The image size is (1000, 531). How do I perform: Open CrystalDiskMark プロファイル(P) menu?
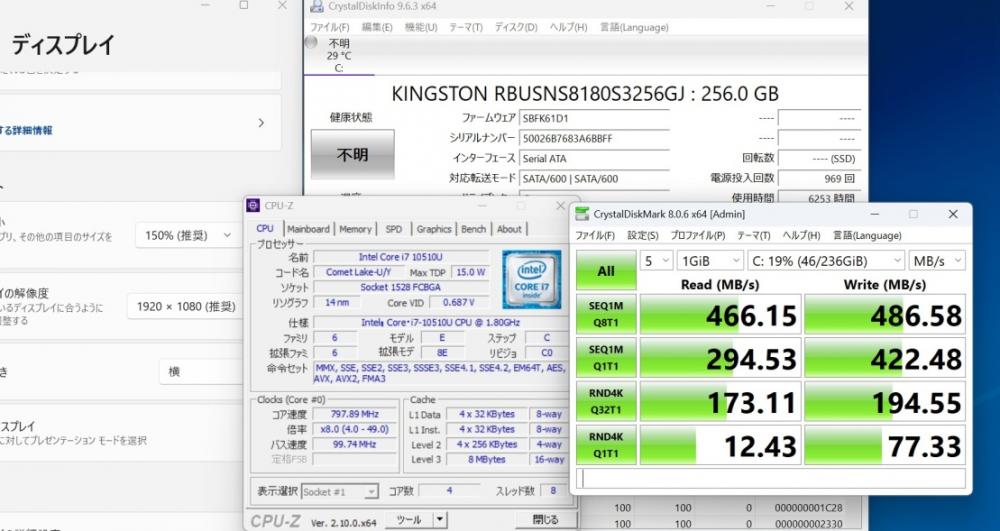[698, 236]
